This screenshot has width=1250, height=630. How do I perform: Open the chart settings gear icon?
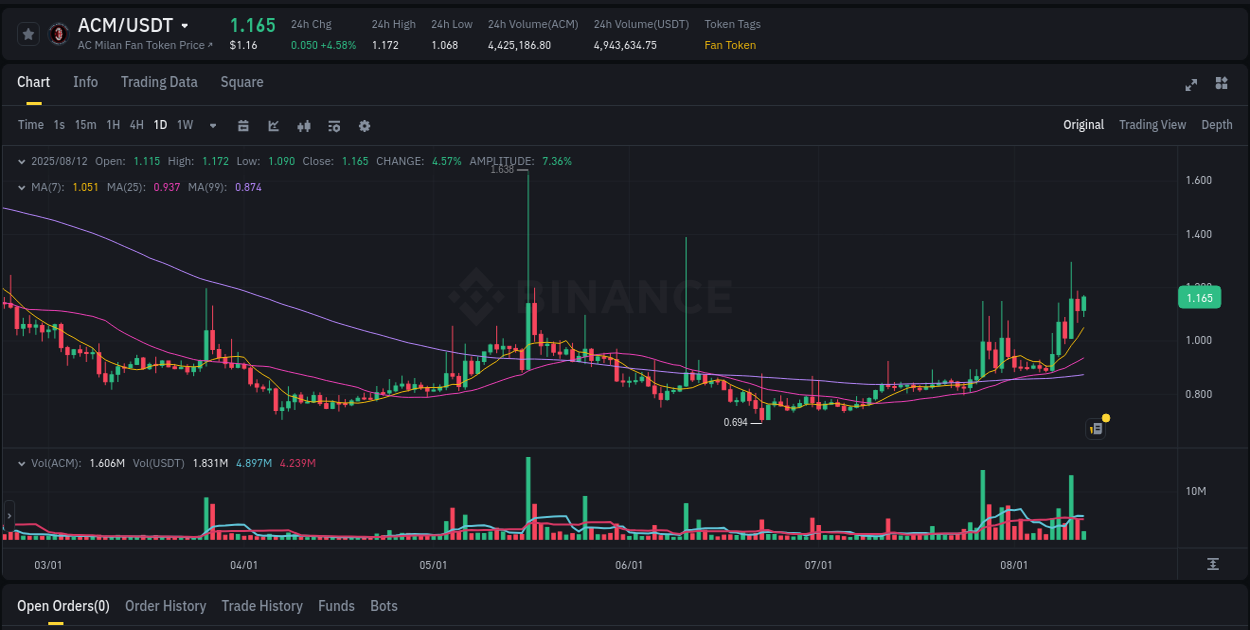tap(364, 126)
